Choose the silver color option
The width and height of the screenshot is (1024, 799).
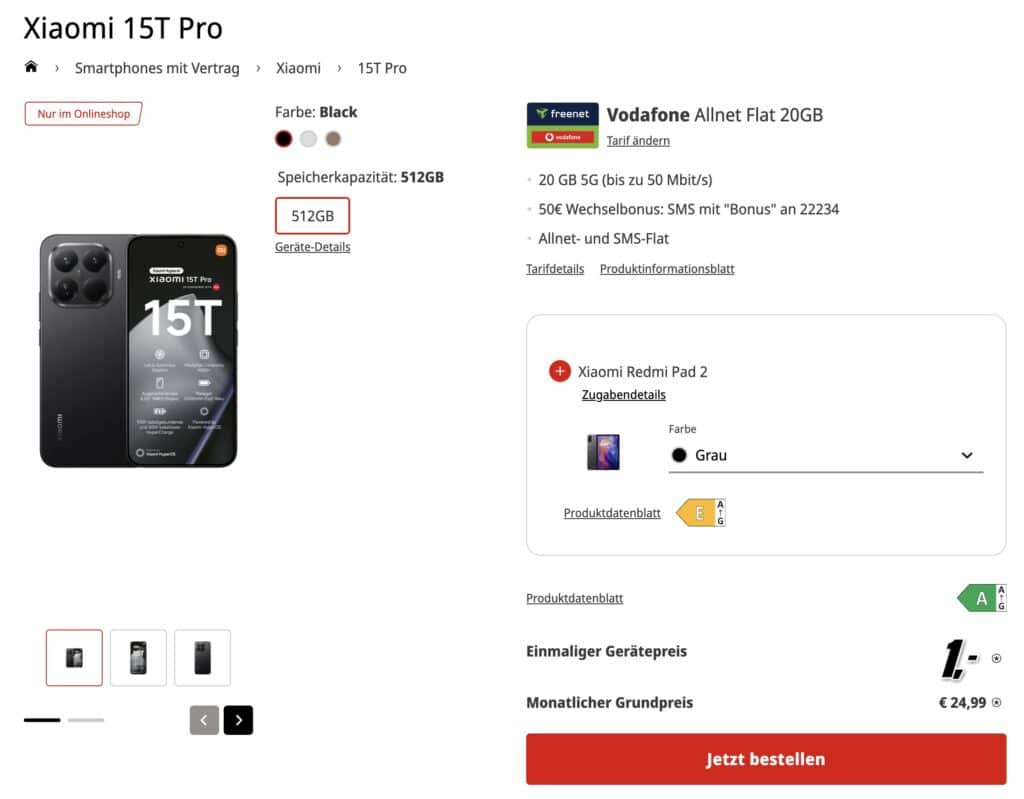[x=309, y=138]
